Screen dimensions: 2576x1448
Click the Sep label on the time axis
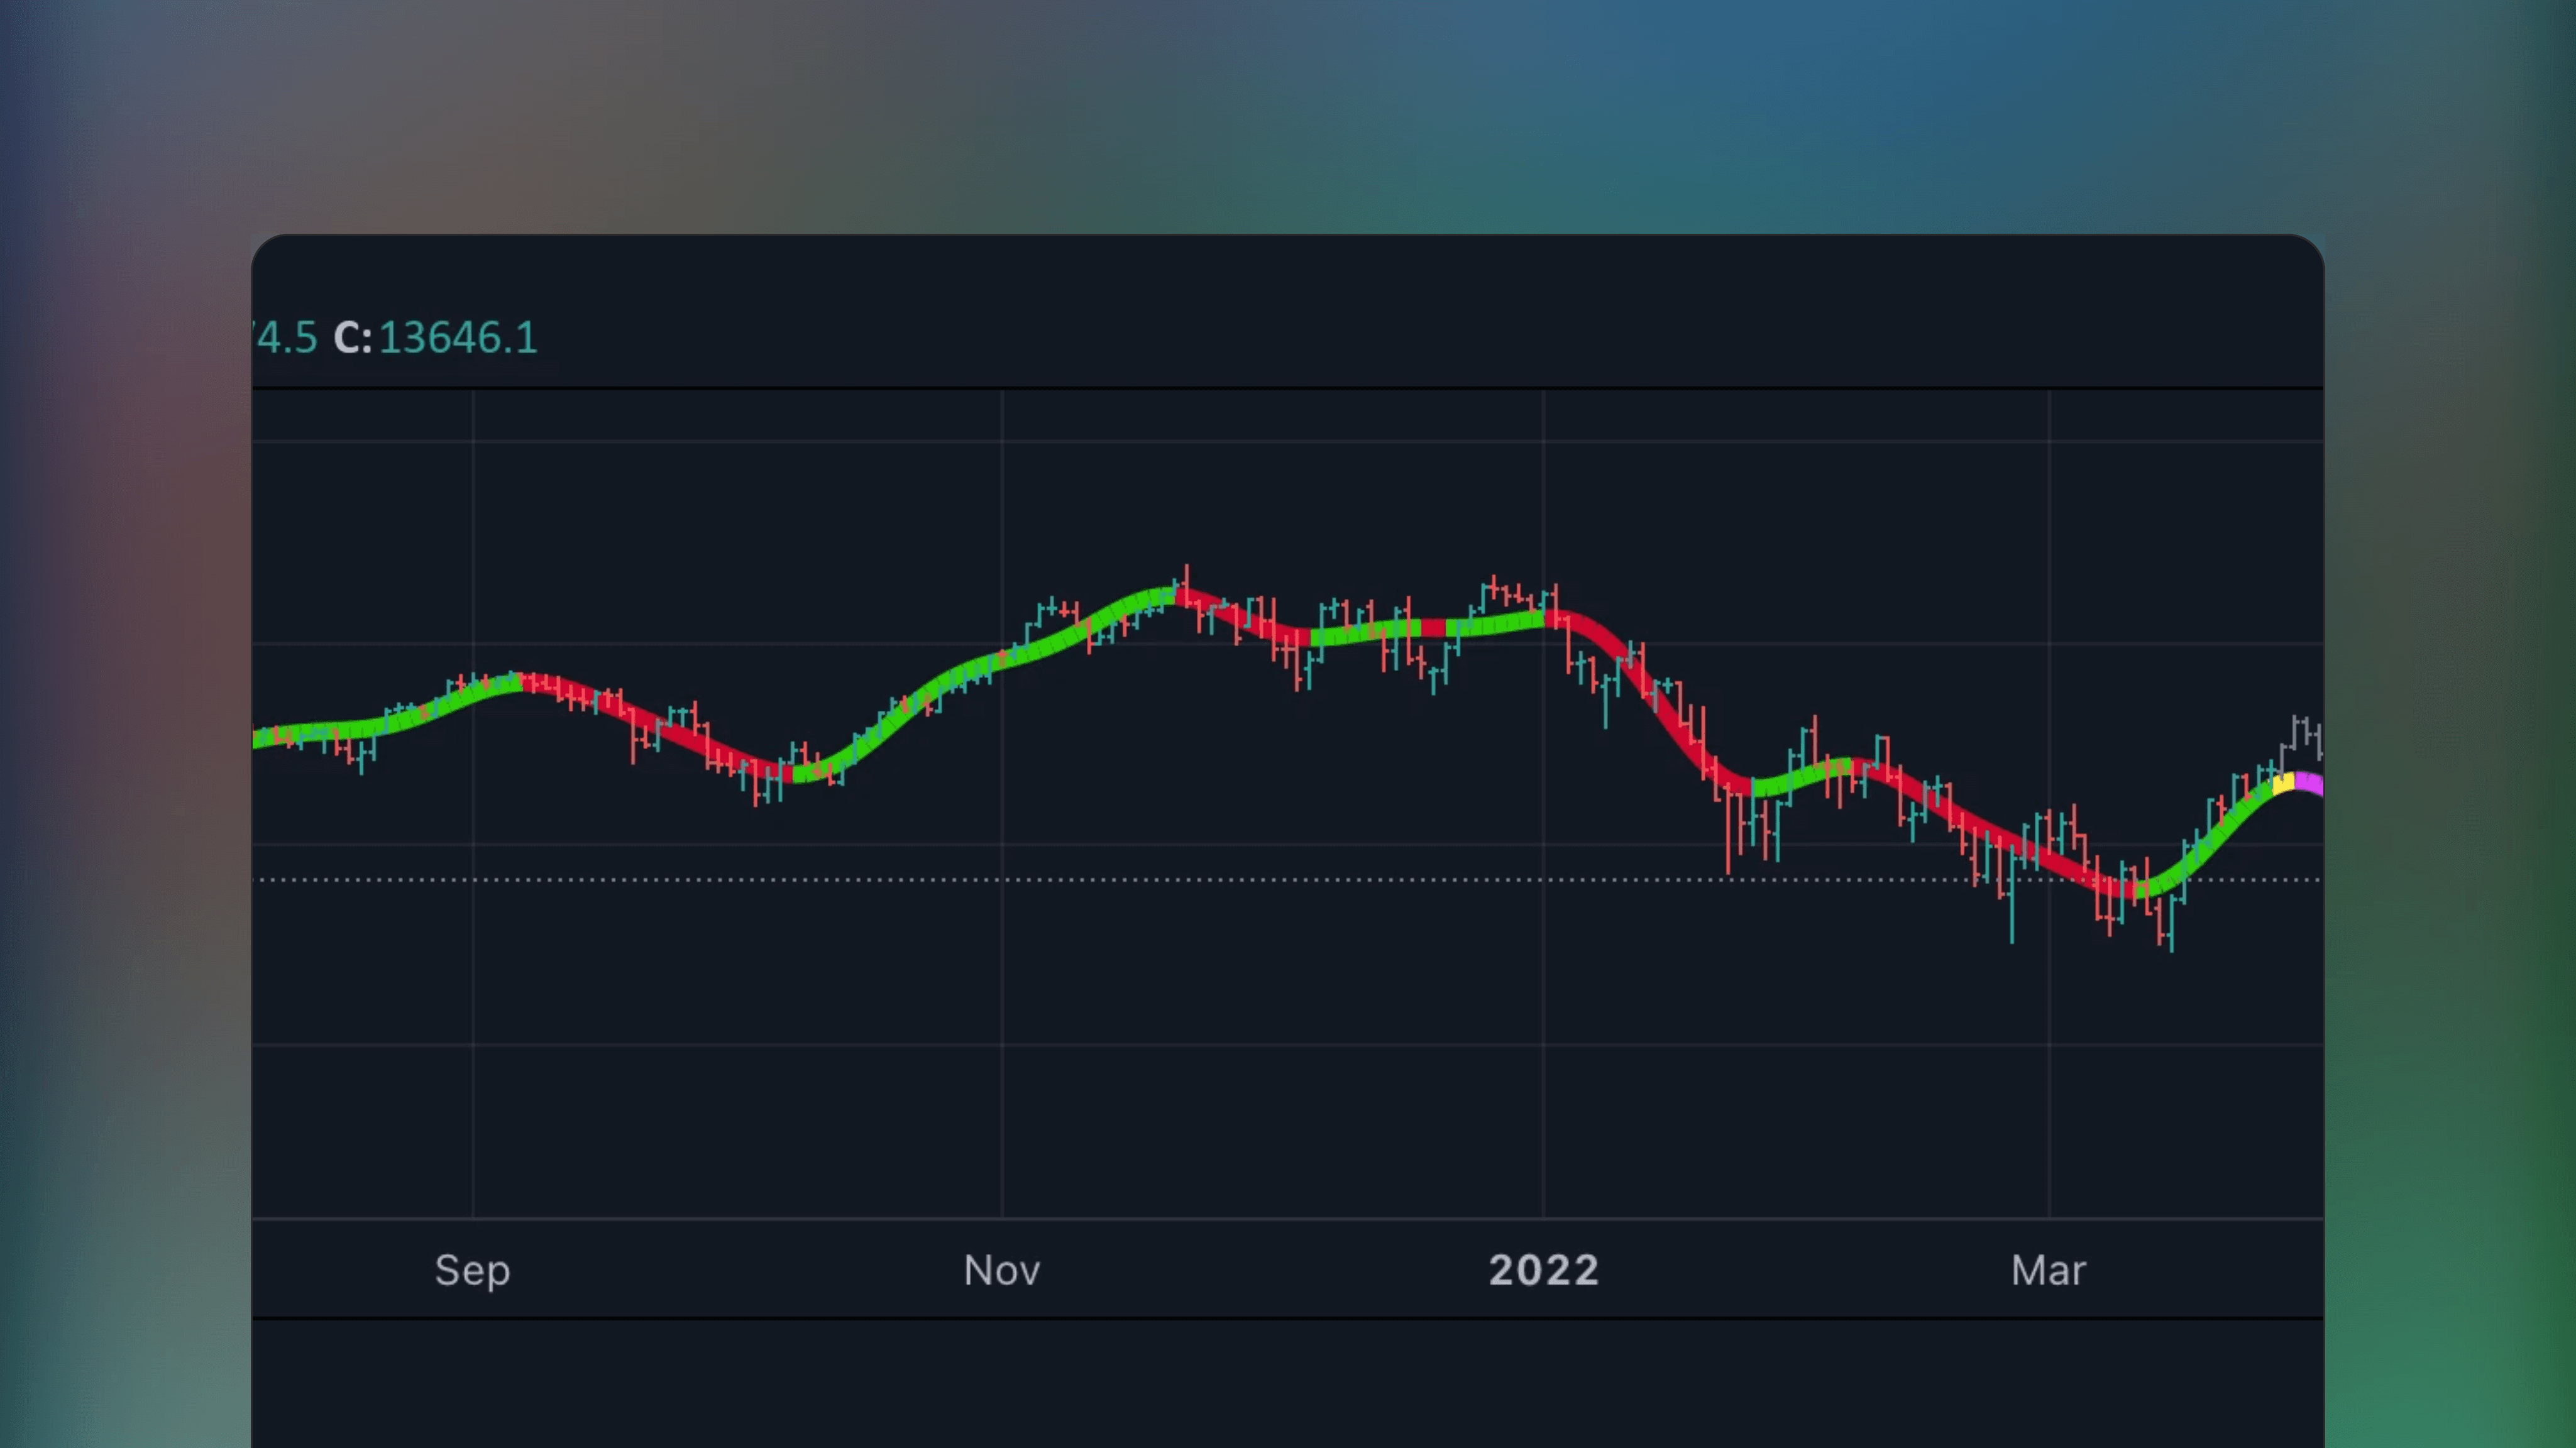pyautogui.click(x=472, y=1270)
